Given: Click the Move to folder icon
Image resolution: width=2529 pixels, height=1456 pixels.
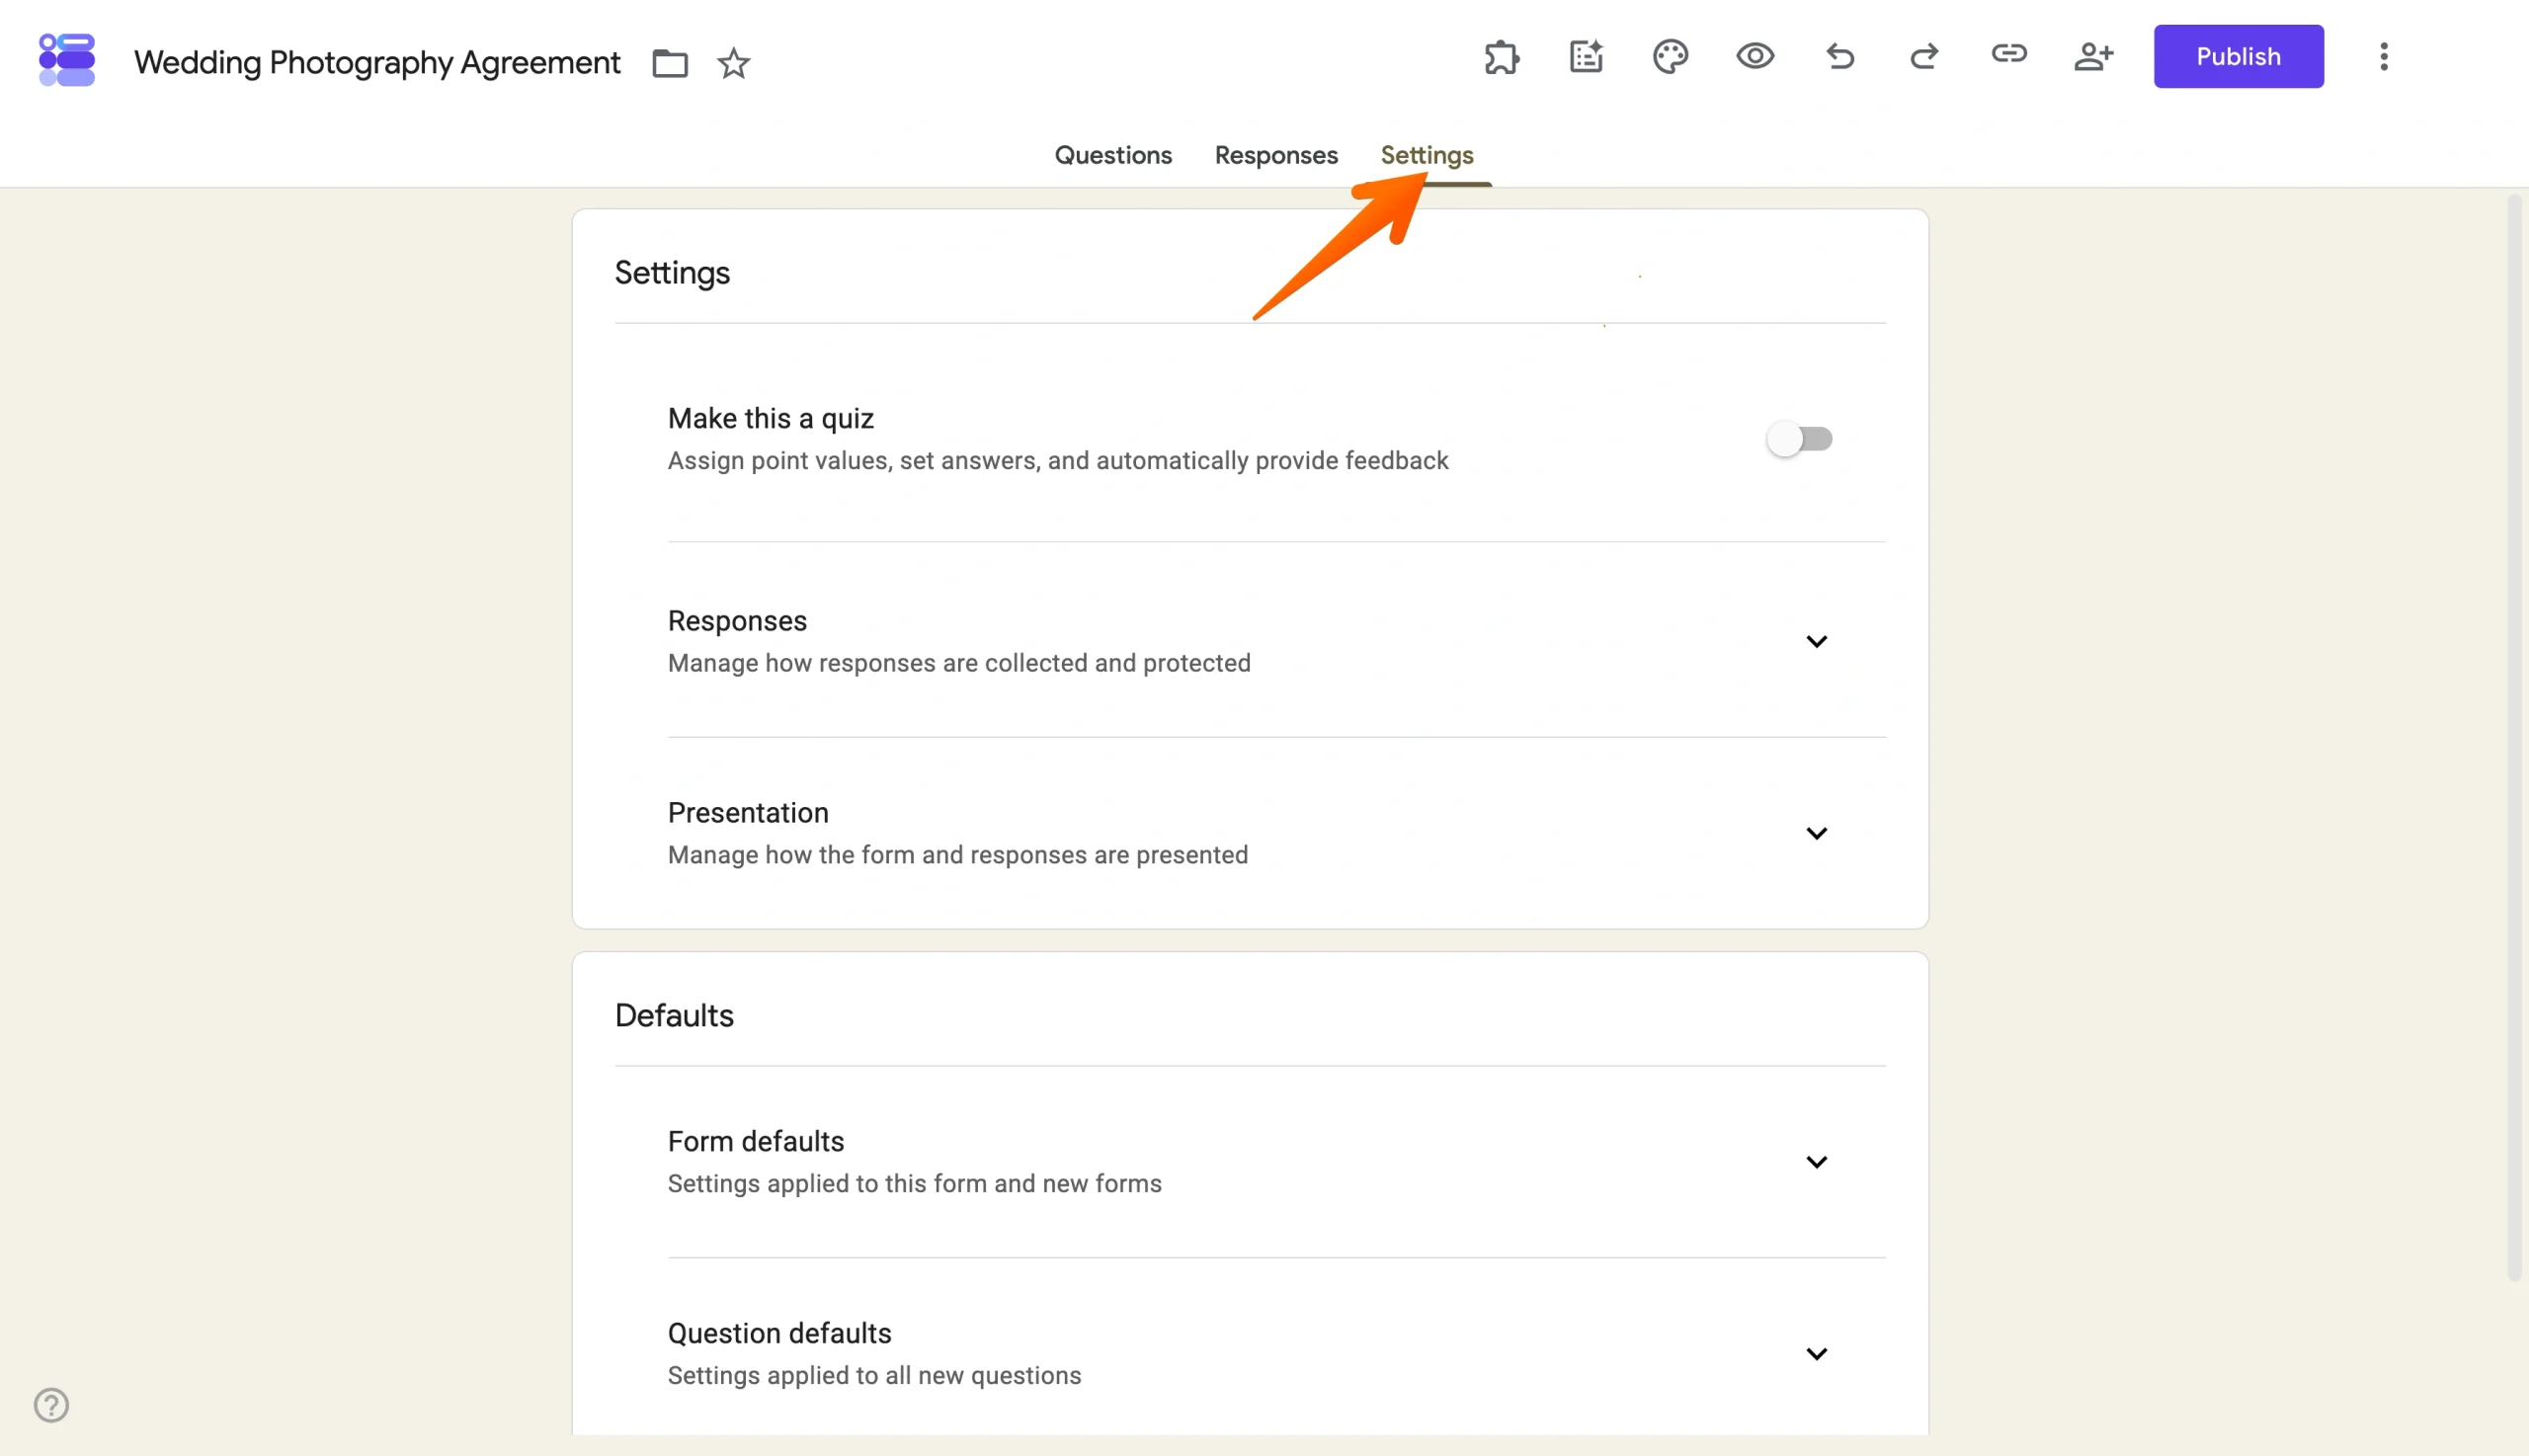Looking at the screenshot, I should [669, 63].
